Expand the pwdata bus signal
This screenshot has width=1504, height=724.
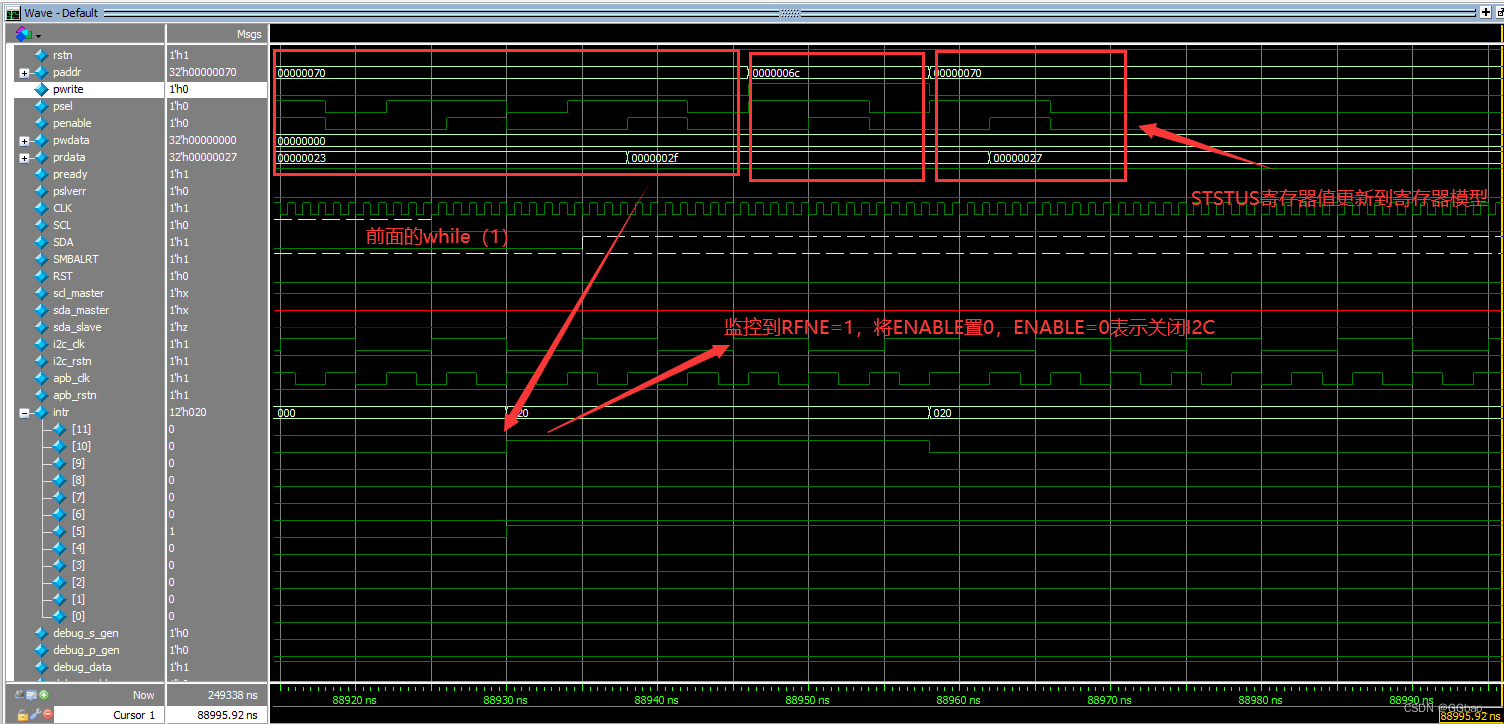coord(24,141)
